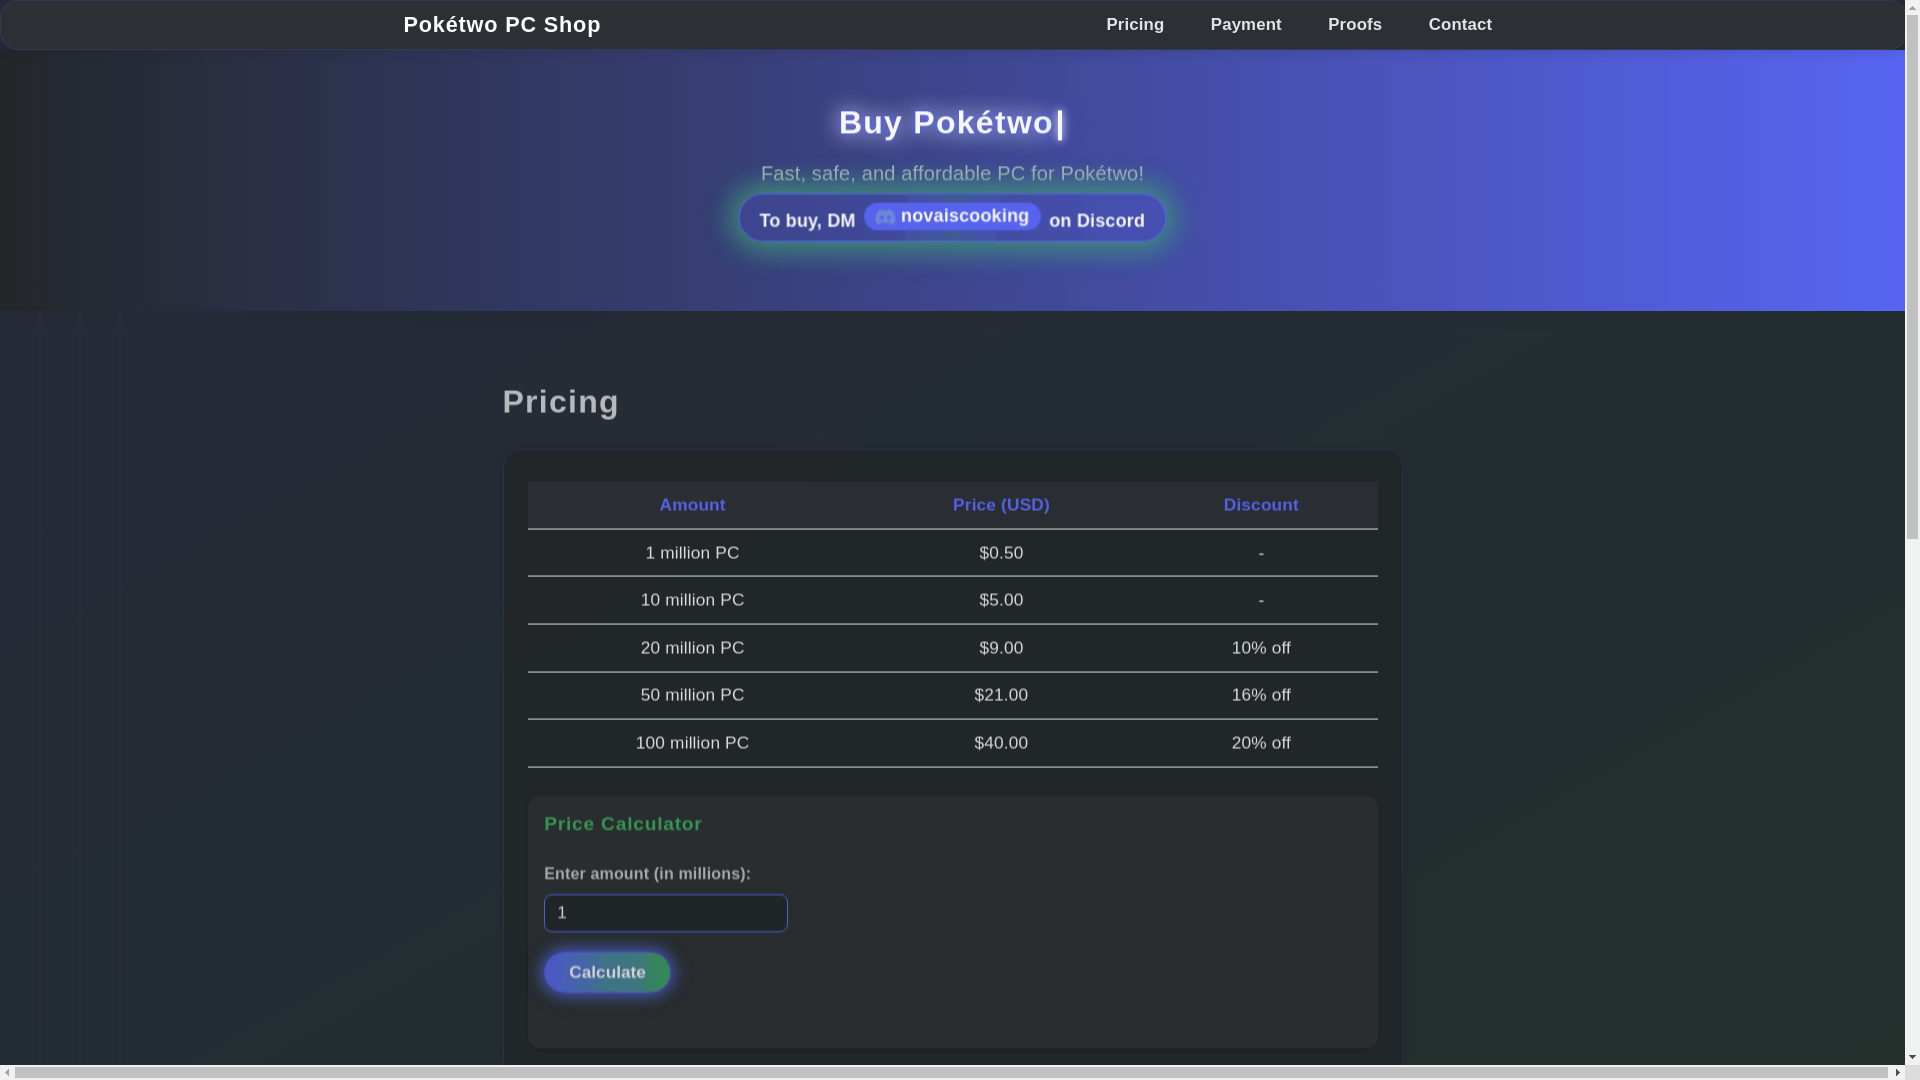This screenshot has height=1080, width=1920.
Task: Click the $40.00 price cell
Action: [x=1001, y=743]
